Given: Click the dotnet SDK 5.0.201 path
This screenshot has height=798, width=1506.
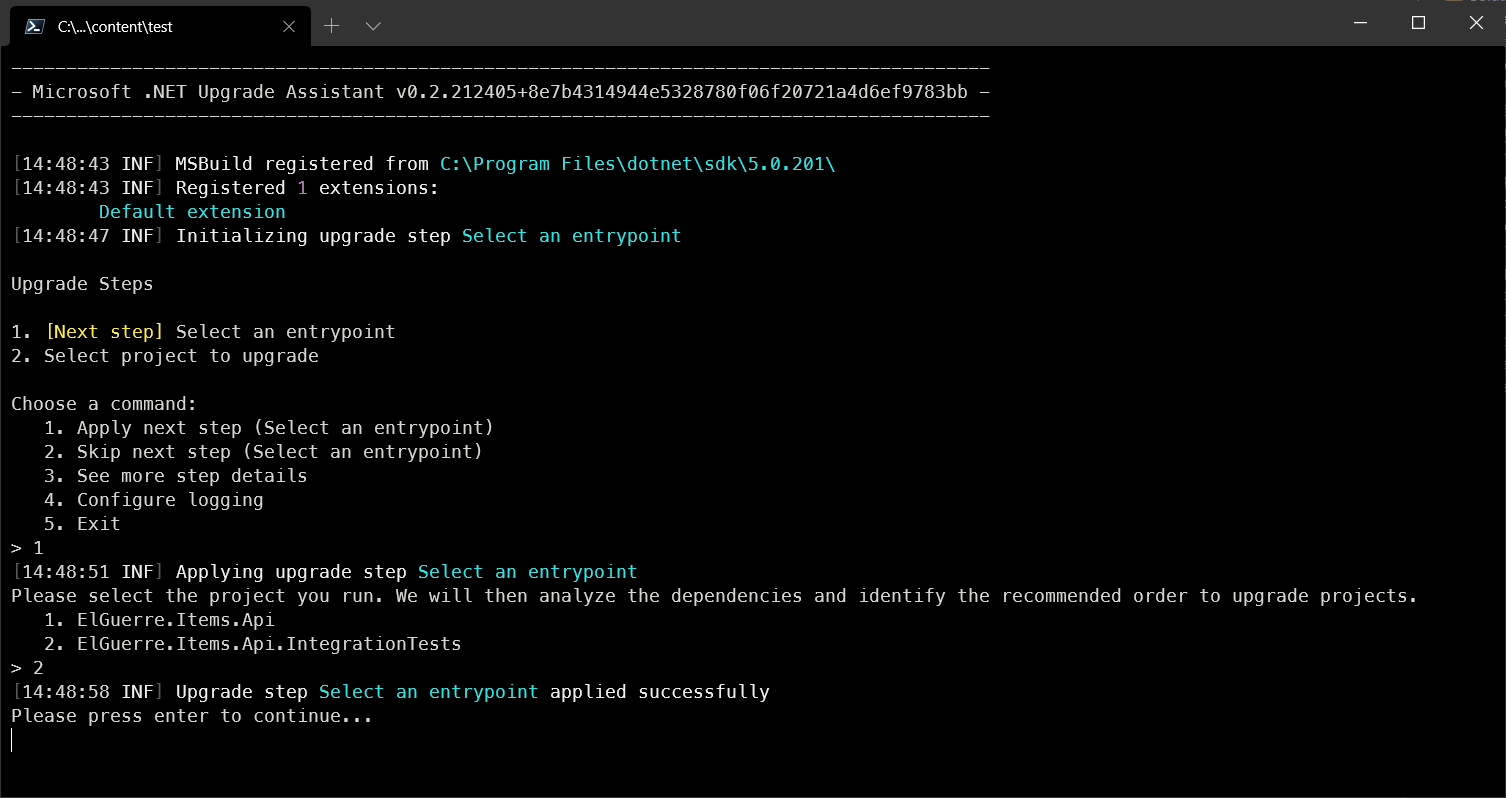Looking at the screenshot, I should 637,164.
